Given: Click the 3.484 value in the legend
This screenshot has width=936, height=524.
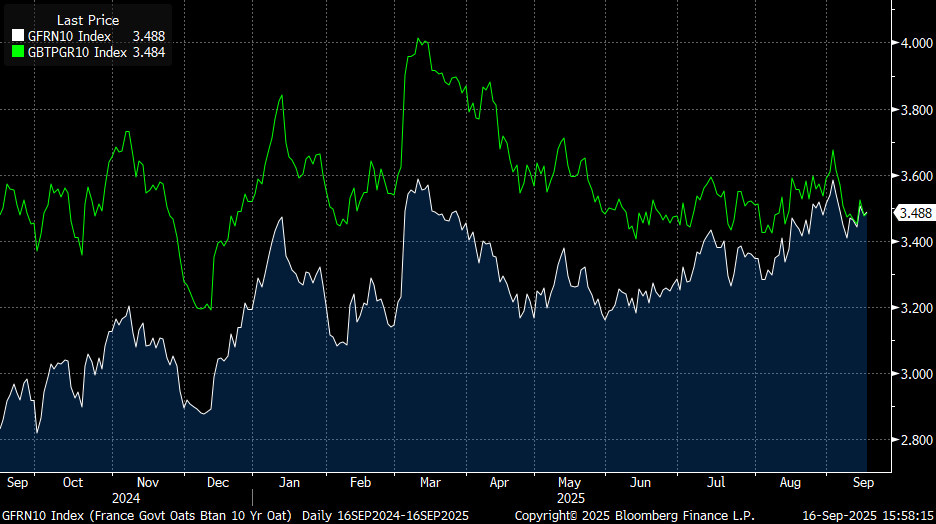Looking at the screenshot, I should (148, 52).
